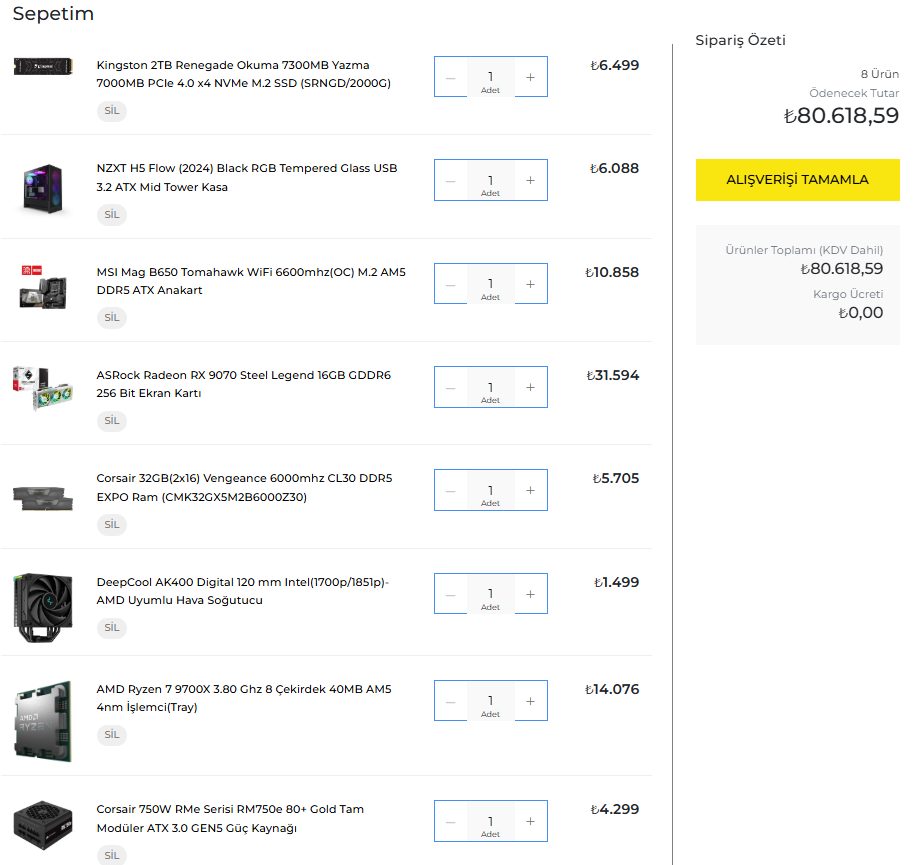The height and width of the screenshot is (865, 916).
Task: Remove DeepCool AK400 cooler using SİL
Action: click(x=112, y=628)
